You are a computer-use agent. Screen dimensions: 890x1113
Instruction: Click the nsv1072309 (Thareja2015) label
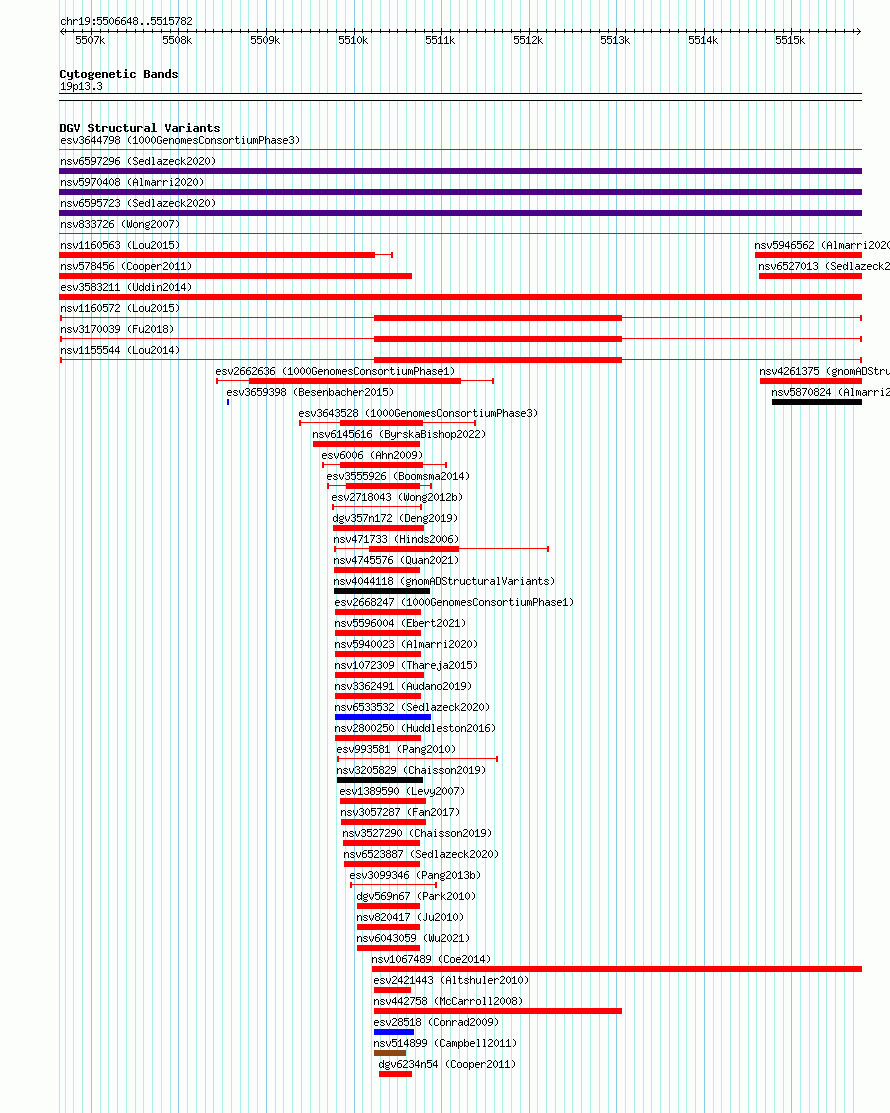coord(406,665)
